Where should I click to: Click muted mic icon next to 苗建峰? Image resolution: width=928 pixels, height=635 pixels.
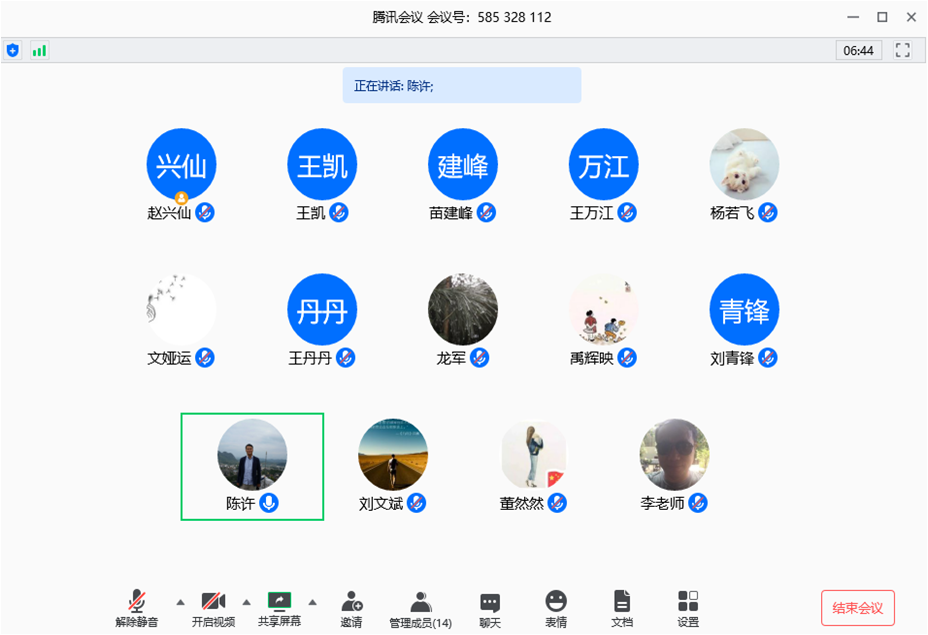point(486,212)
